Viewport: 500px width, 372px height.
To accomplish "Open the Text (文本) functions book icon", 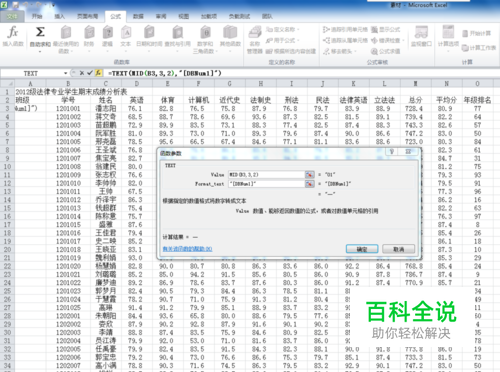I will point(126,33).
